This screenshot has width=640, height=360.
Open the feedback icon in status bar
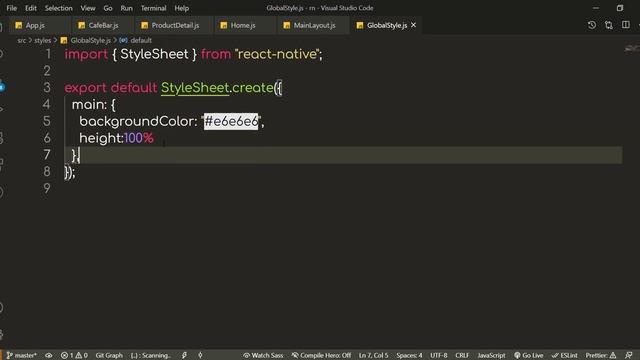click(629, 355)
